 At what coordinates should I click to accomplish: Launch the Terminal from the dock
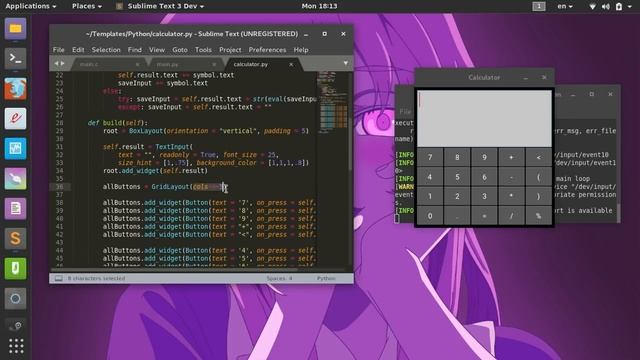(16, 58)
